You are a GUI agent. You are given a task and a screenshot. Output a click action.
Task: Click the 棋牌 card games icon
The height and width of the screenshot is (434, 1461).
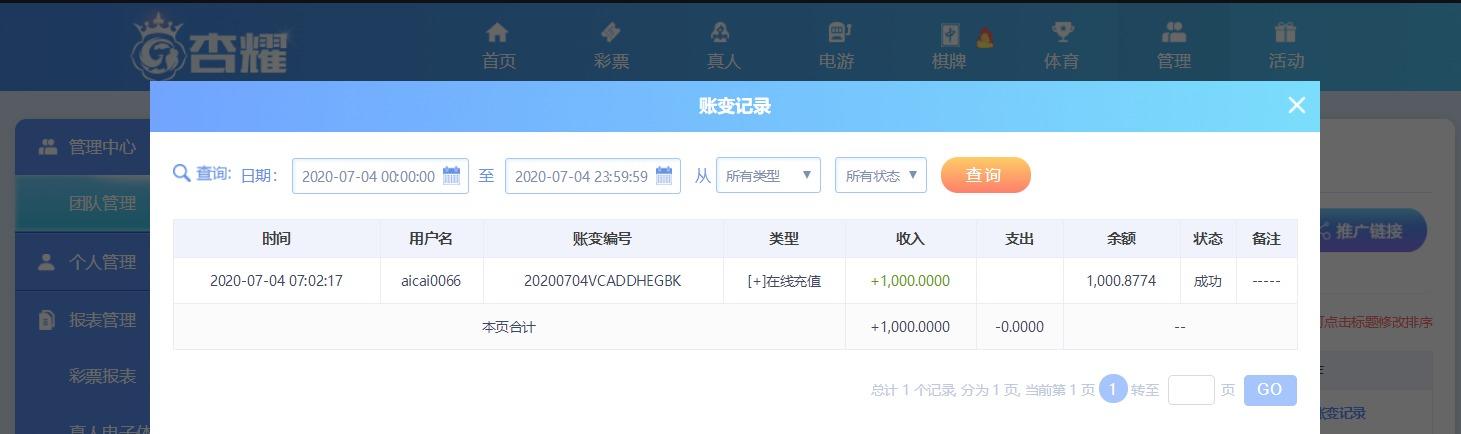click(950, 34)
